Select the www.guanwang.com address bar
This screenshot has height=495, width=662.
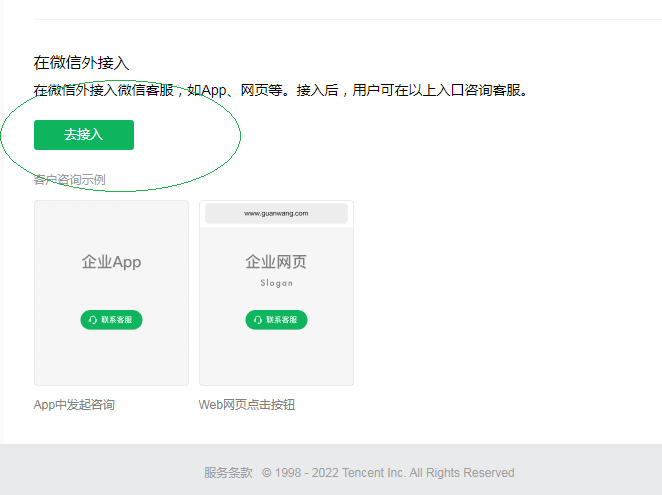tap(277, 213)
